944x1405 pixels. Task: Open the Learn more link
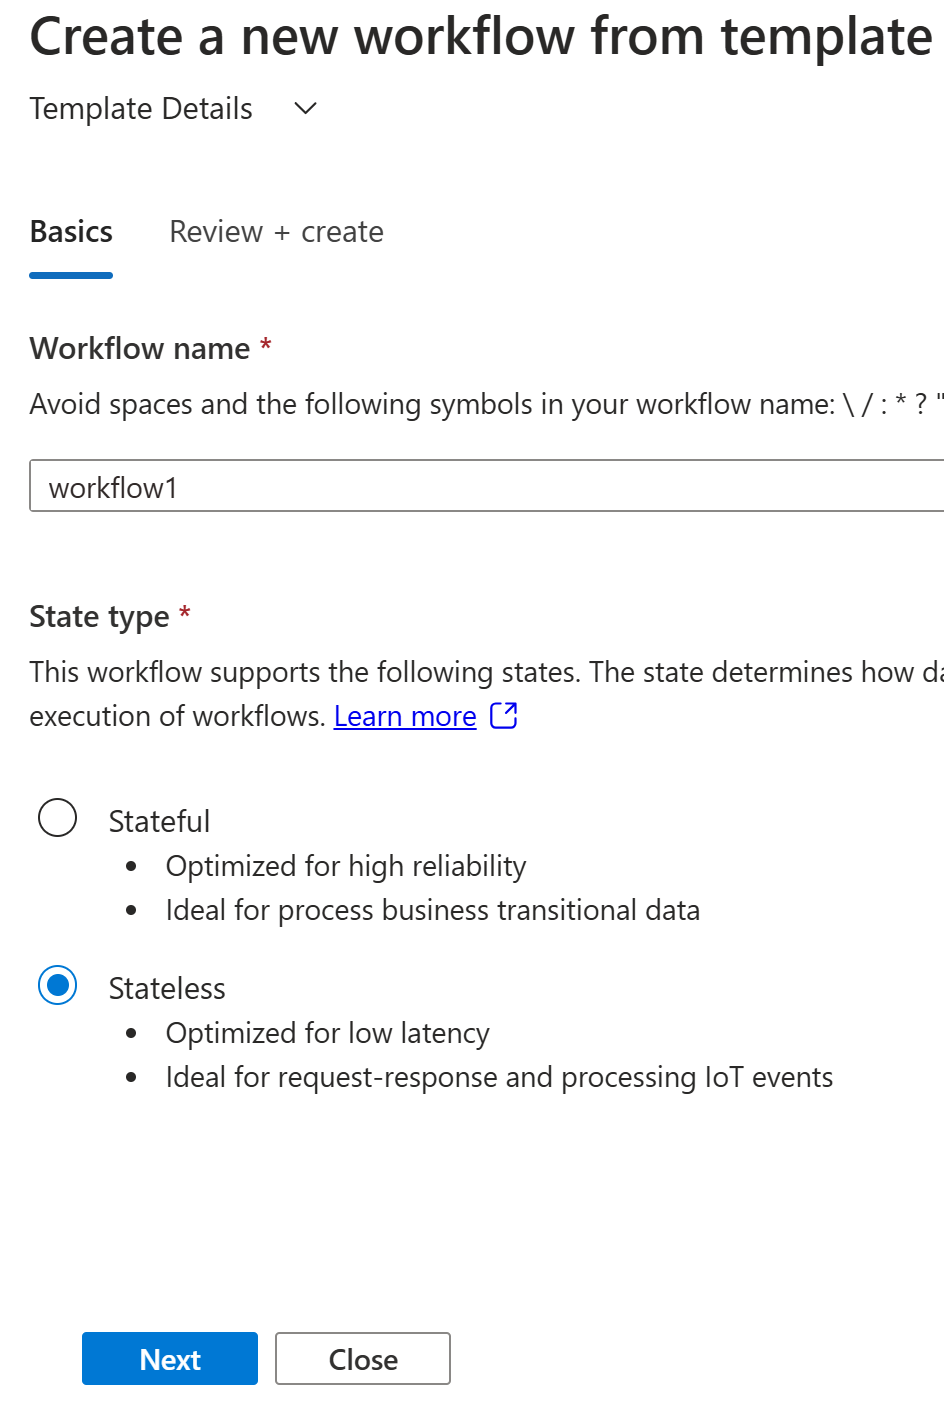click(x=405, y=716)
